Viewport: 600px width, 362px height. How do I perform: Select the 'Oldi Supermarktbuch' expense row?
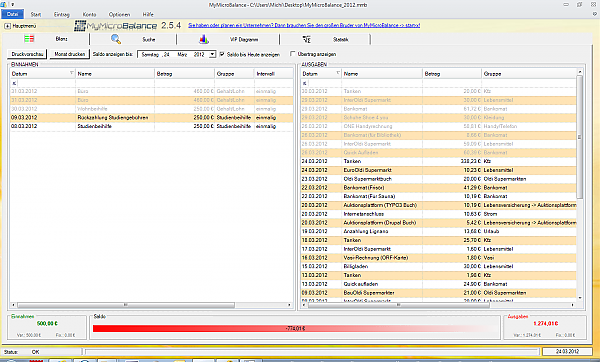(x=439, y=179)
